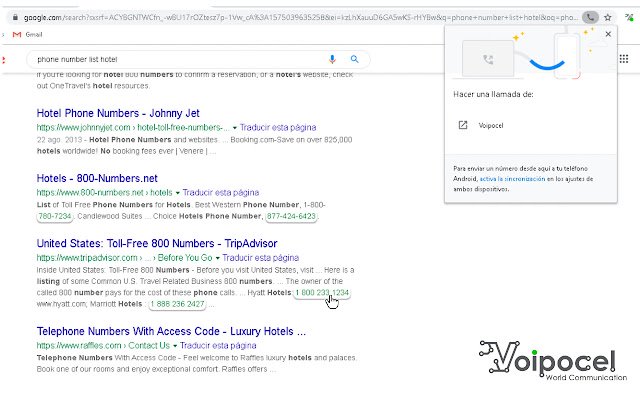This screenshot has width=640, height=400.
Task: Bookmark this page with the star icon
Action: (x=608, y=18)
